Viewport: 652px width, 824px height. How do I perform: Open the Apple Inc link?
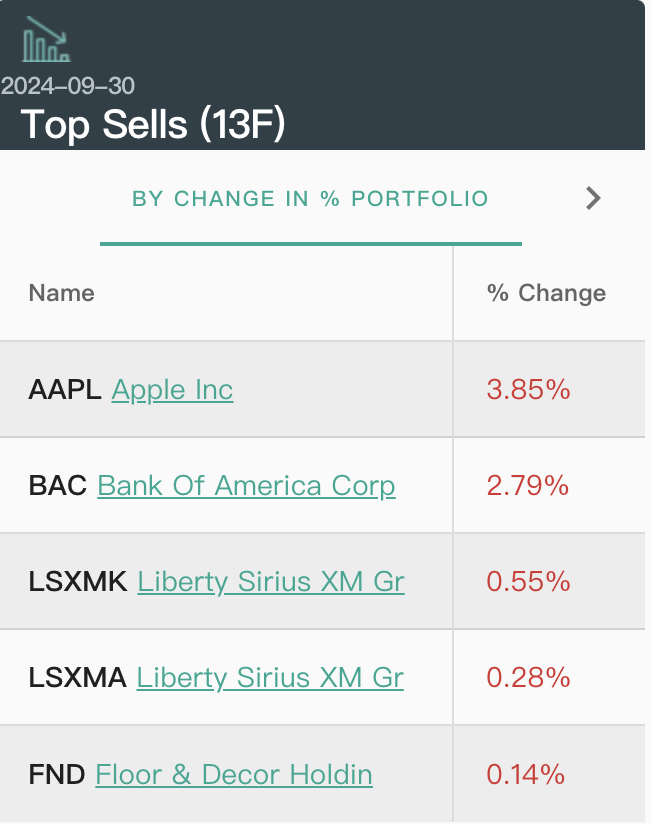172,389
